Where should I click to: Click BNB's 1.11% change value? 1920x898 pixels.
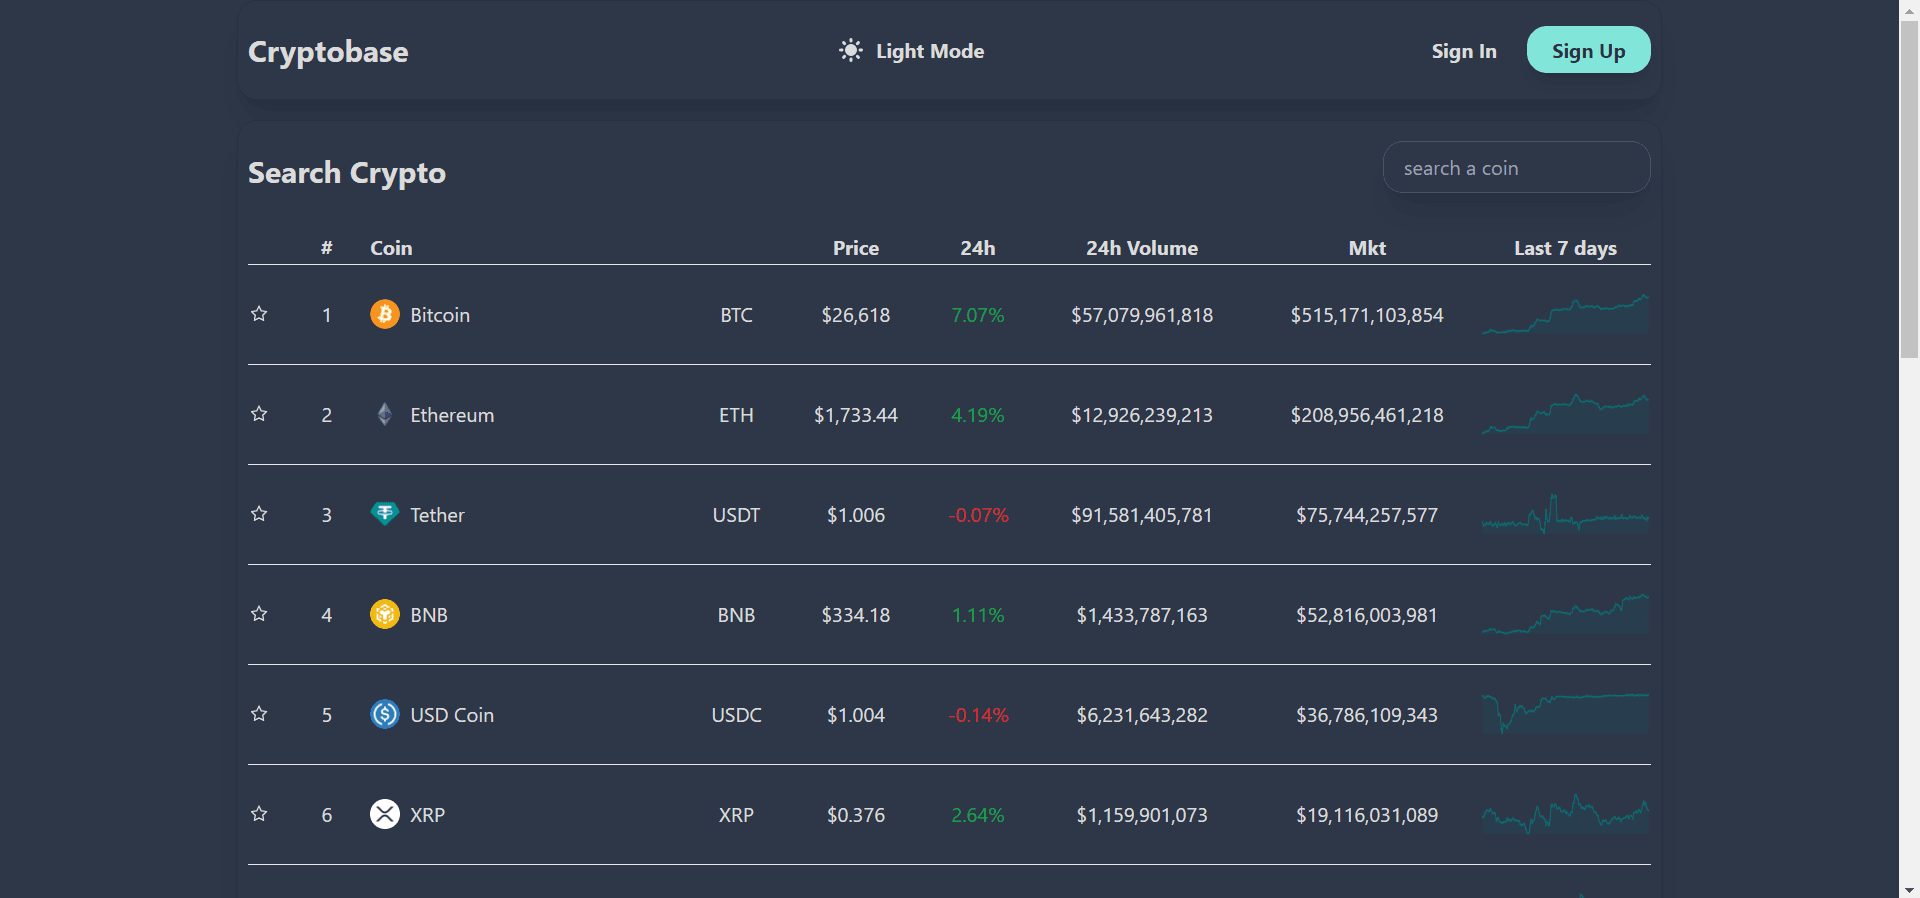point(978,615)
